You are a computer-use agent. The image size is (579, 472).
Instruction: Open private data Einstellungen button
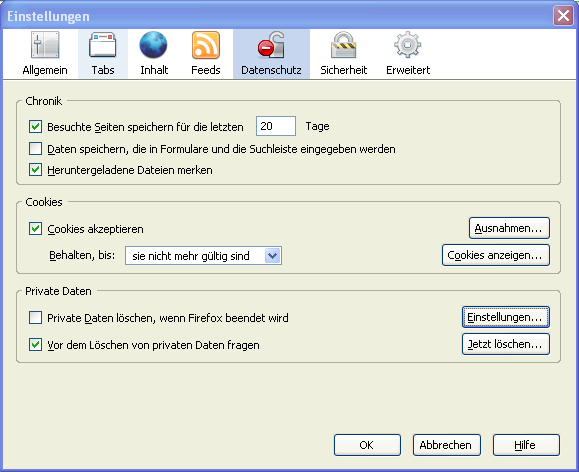(x=506, y=317)
